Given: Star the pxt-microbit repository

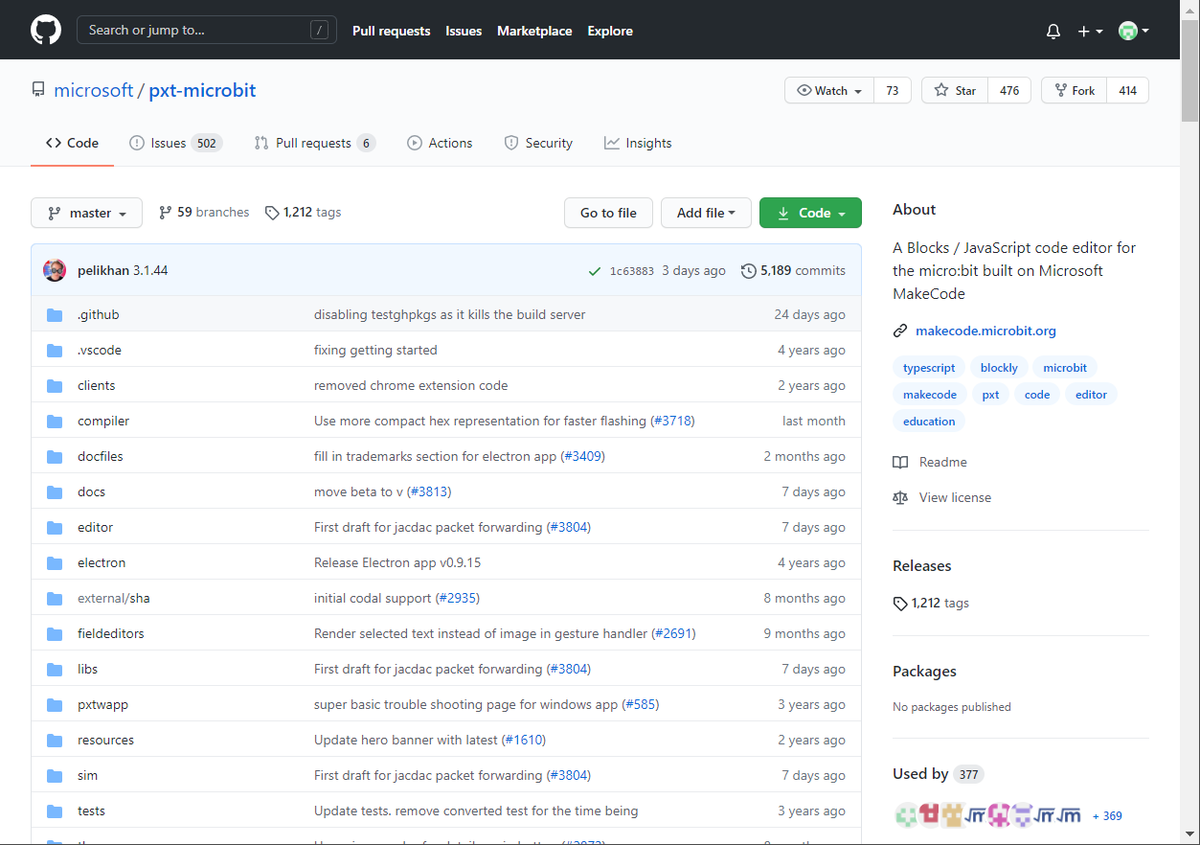Looking at the screenshot, I should pos(955,90).
